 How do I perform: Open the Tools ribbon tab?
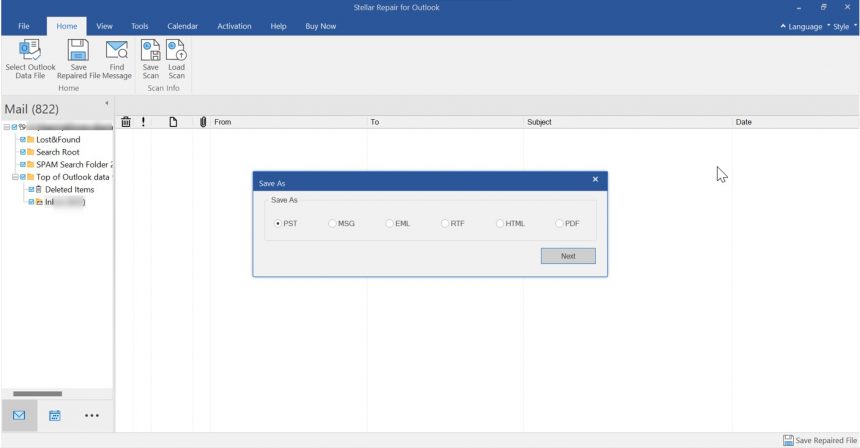pyautogui.click(x=139, y=26)
